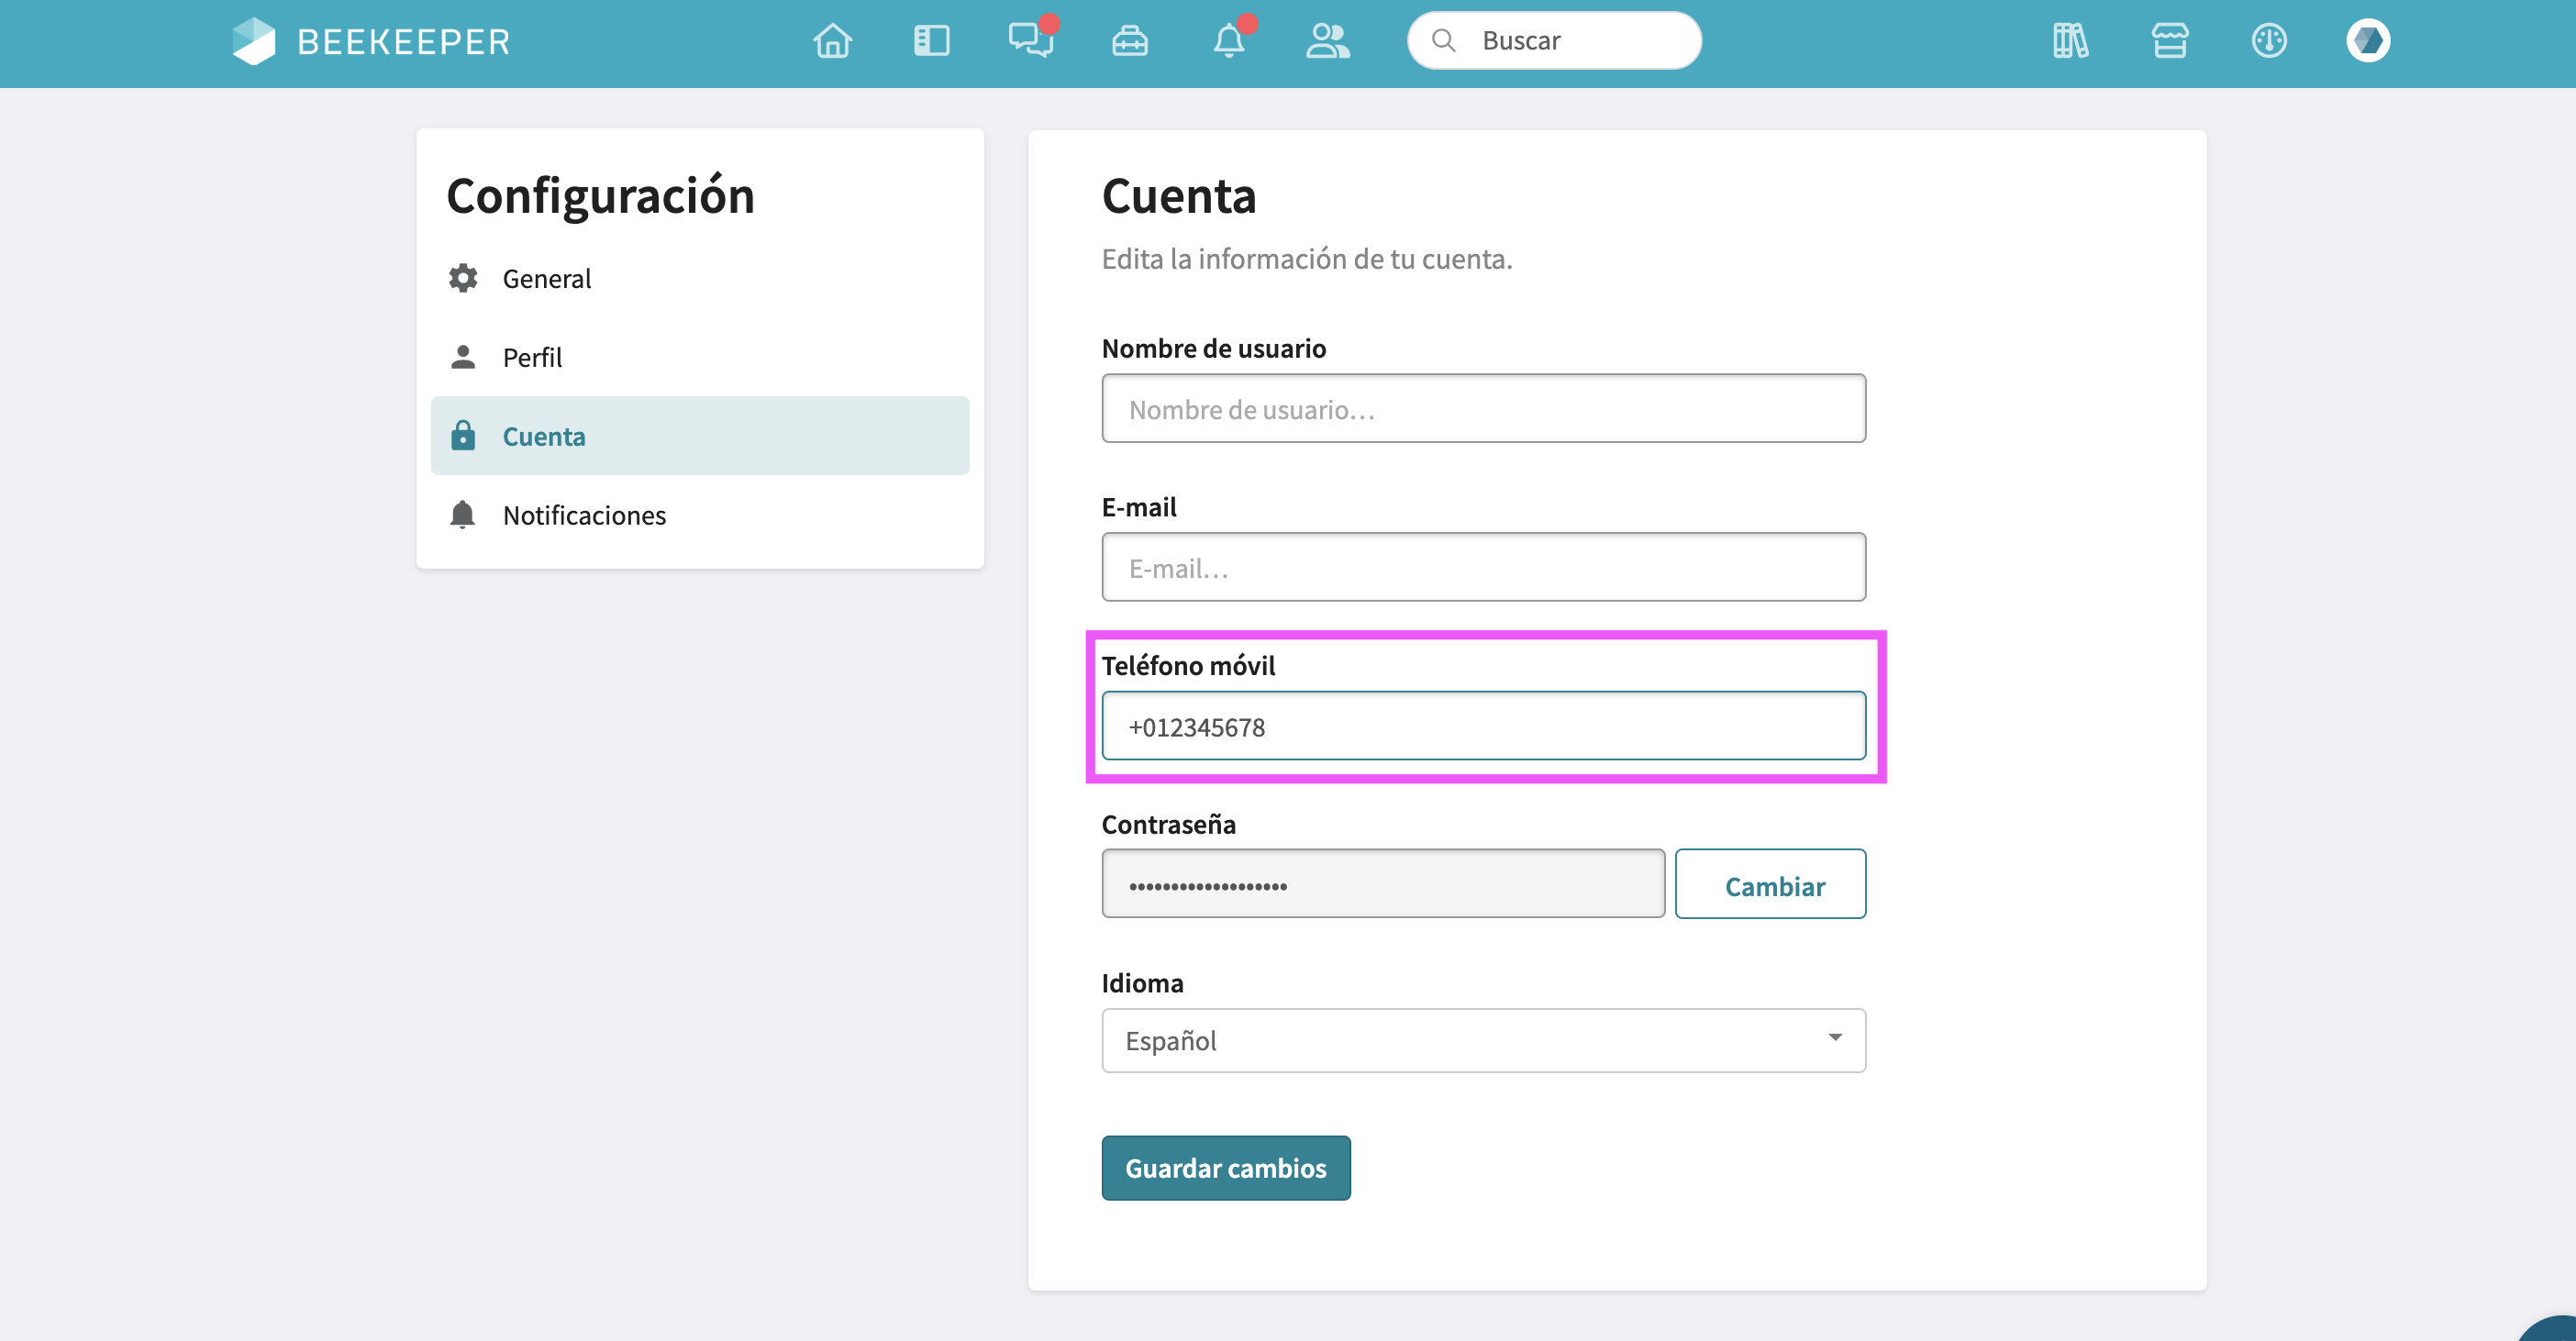This screenshot has height=1341, width=2576.
Task: Open the notifications bell in top bar
Action: [x=1228, y=41]
